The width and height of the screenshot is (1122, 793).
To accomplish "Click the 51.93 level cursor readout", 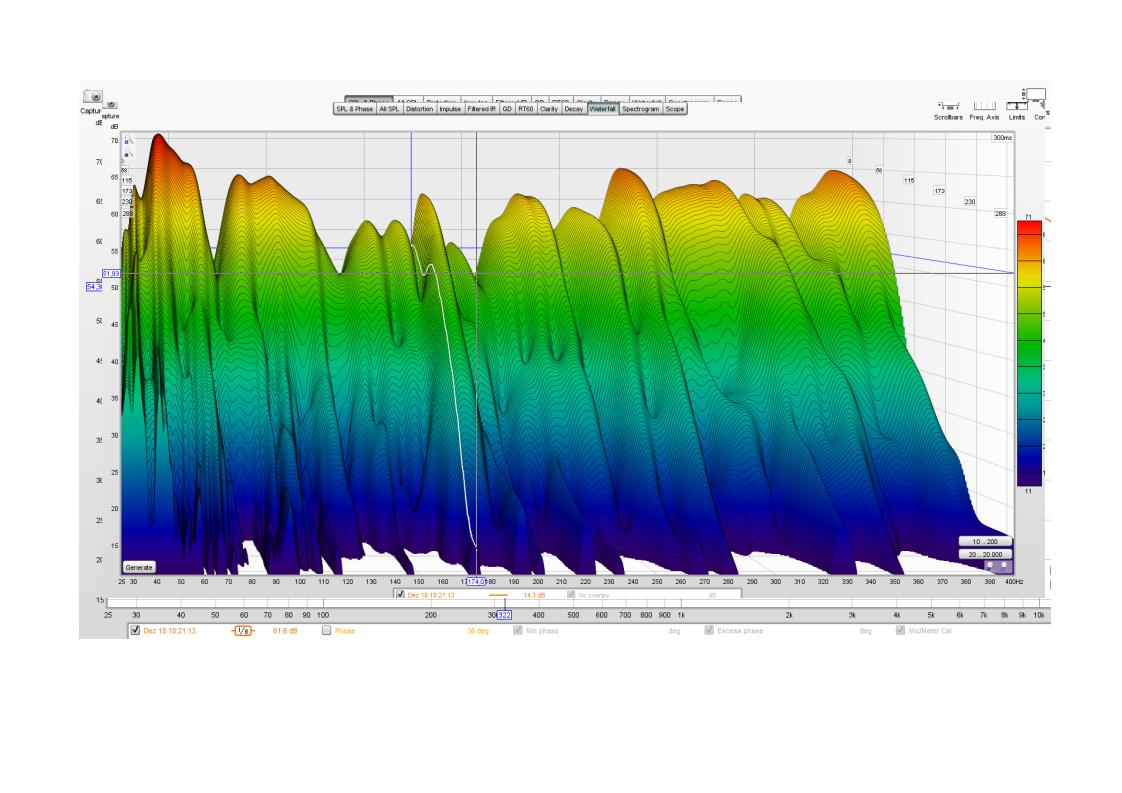I will pyautogui.click(x=111, y=273).
